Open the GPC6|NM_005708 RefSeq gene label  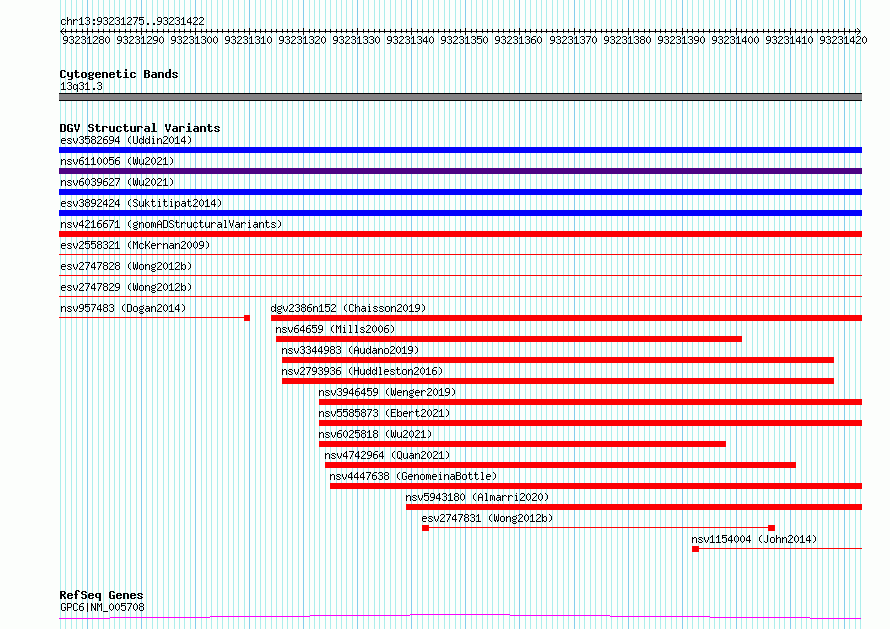pos(102,607)
